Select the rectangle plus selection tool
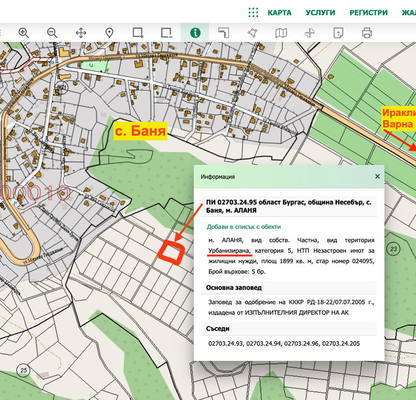 coord(138,33)
